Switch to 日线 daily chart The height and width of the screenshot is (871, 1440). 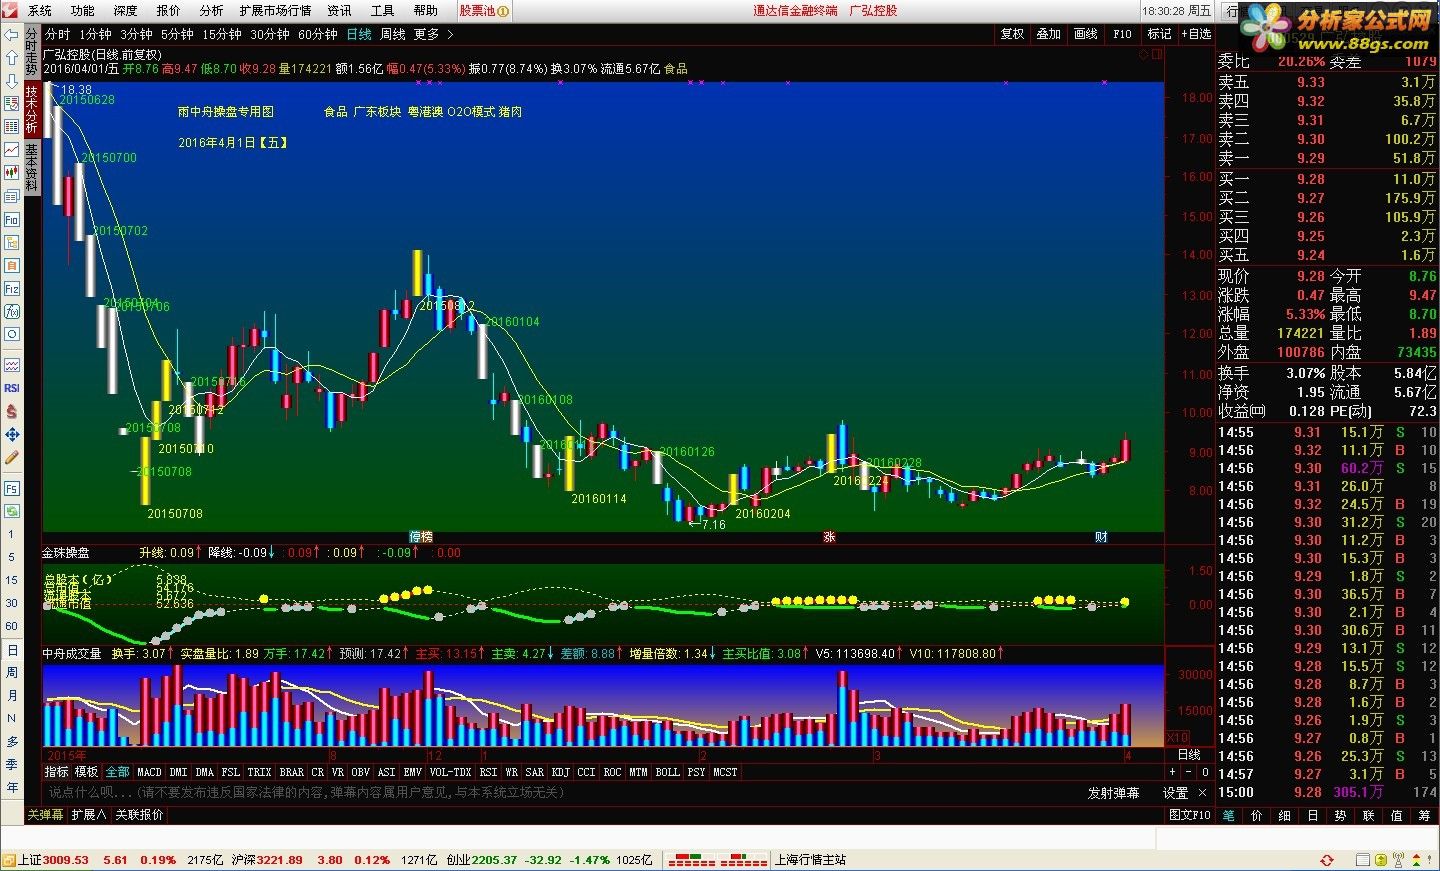tap(360, 34)
